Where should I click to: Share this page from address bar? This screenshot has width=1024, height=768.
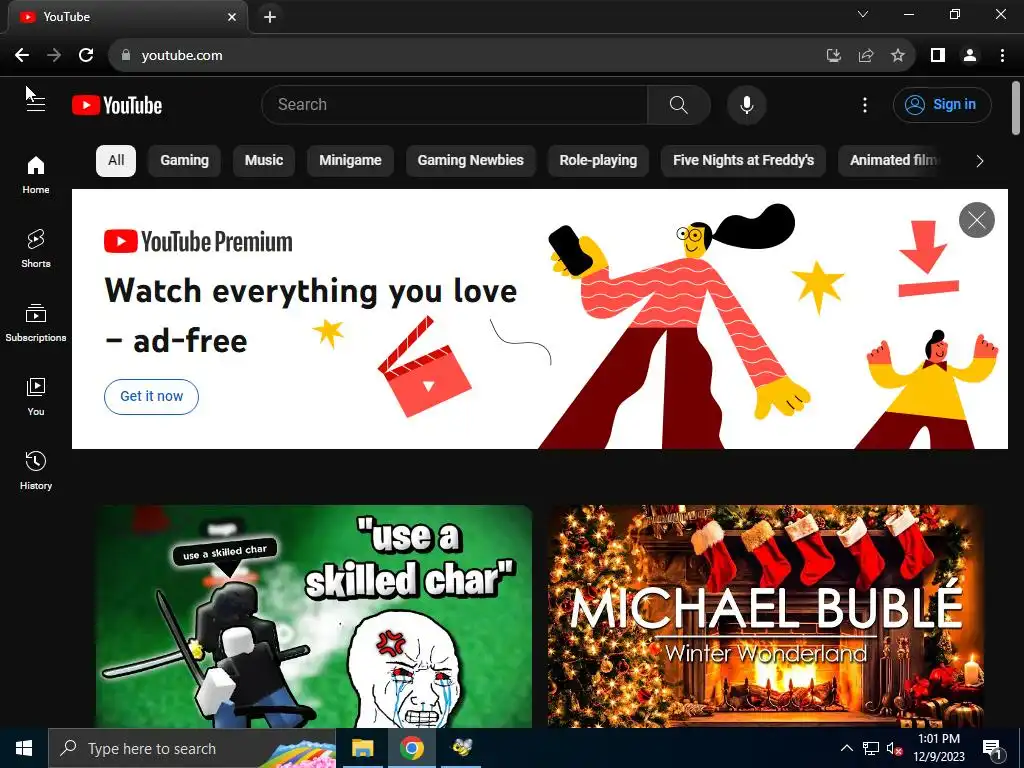coord(866,56)
